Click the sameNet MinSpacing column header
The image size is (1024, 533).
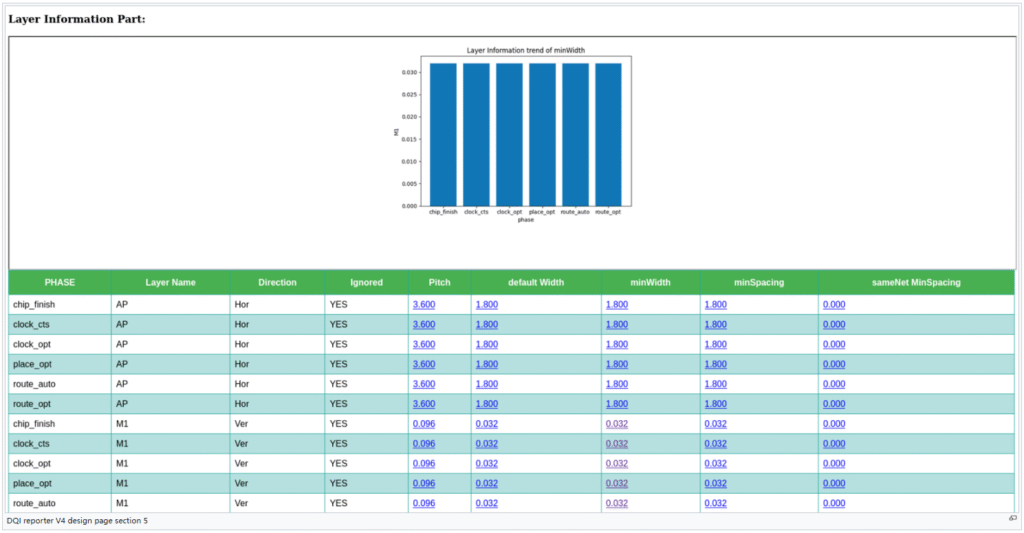coord(916,283)
